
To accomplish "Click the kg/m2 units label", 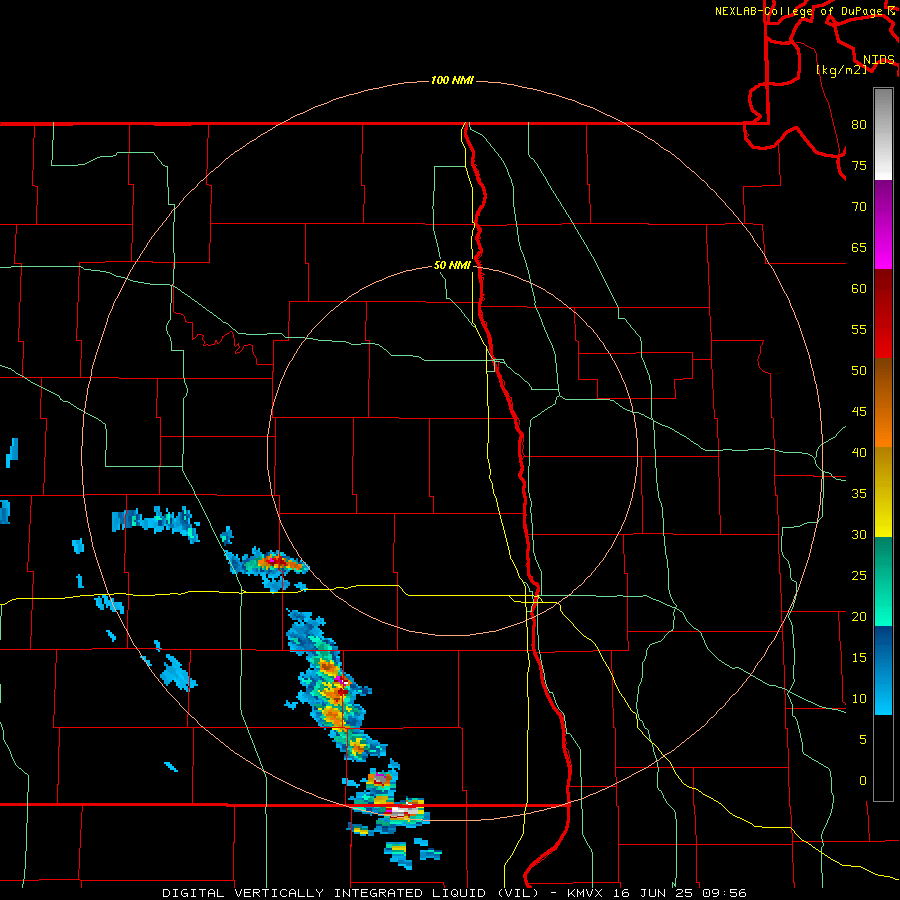I will click(x=841, y=70).
